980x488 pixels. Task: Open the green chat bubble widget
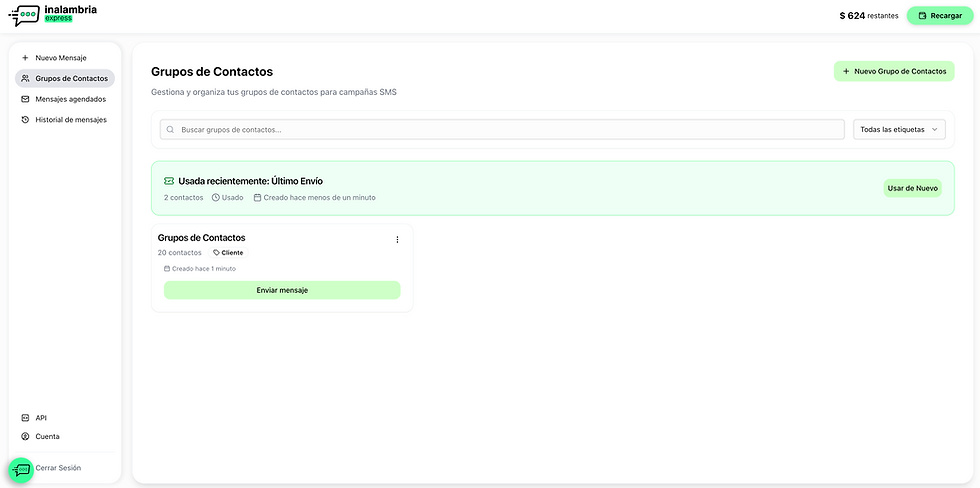pyautogui.click(x=21, y=470)
